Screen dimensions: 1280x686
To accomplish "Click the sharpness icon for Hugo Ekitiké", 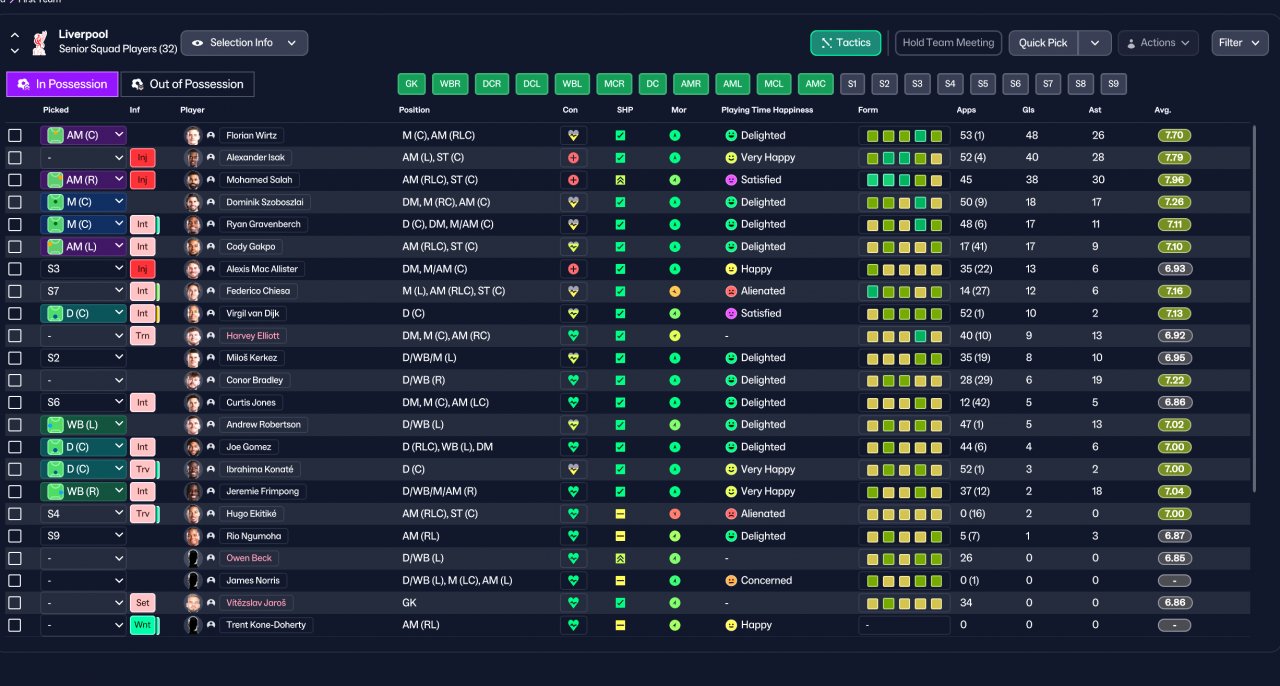I will click(x=620, y=514).
